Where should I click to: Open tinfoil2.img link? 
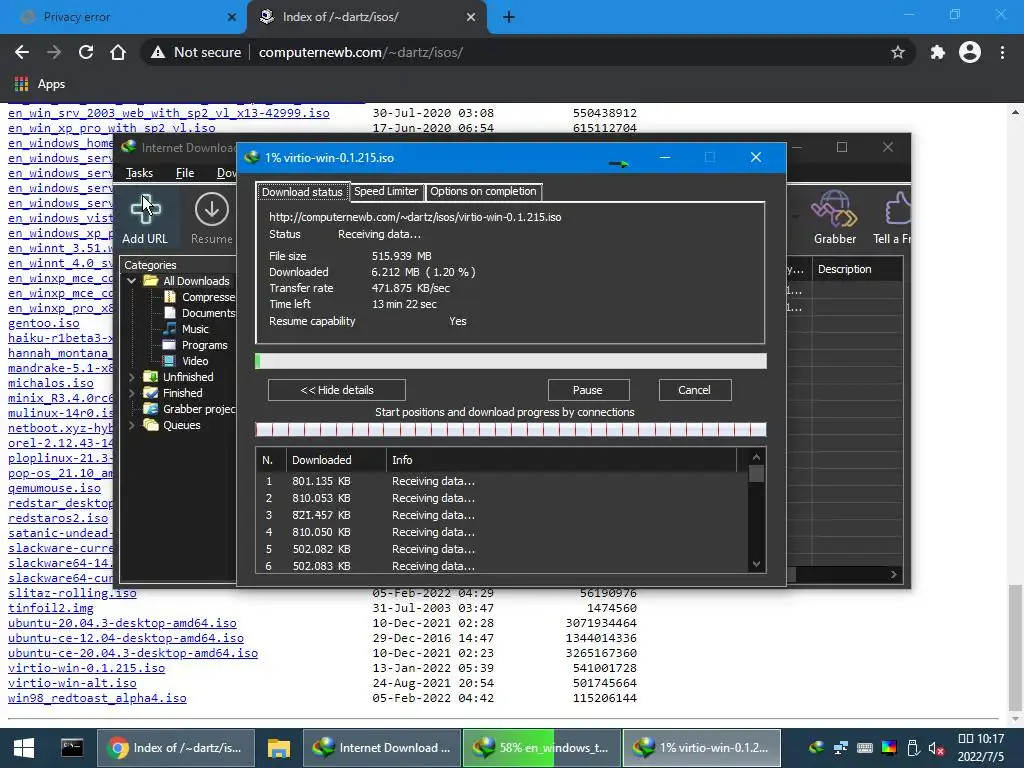point(50,608)
